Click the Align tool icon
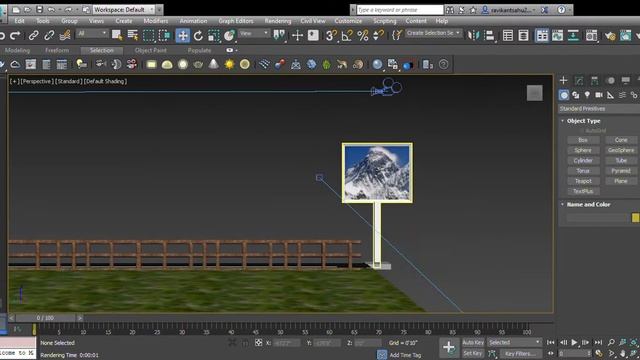 (x=489, y=36)
